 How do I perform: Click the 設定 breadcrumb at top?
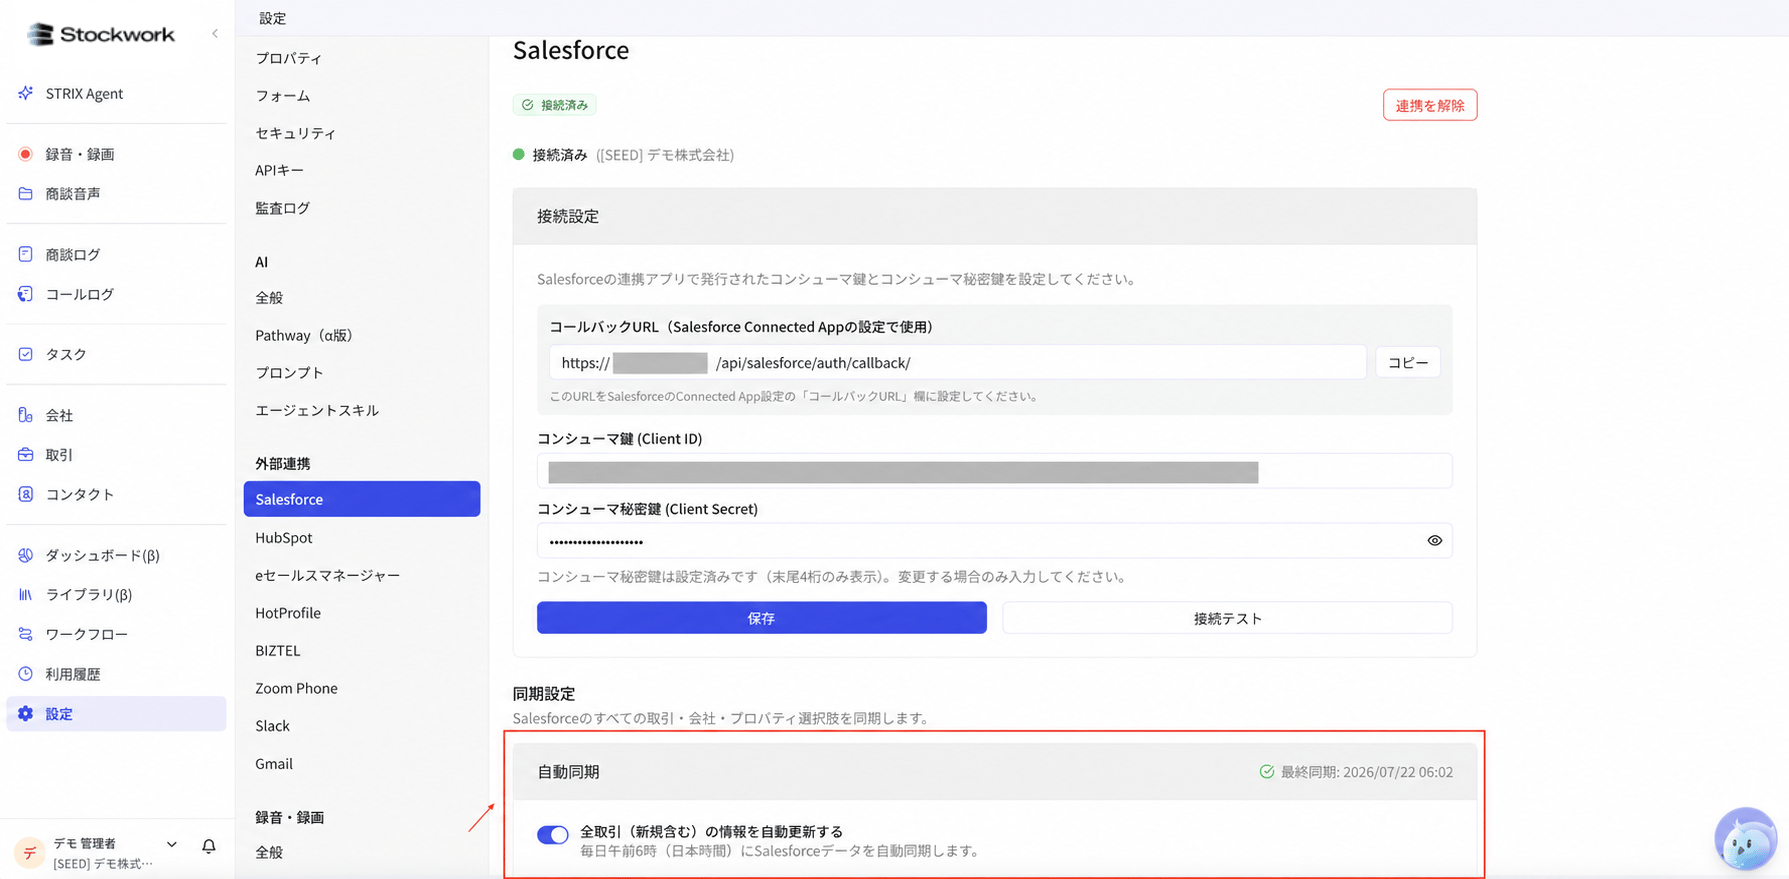(x=273, y=18)
